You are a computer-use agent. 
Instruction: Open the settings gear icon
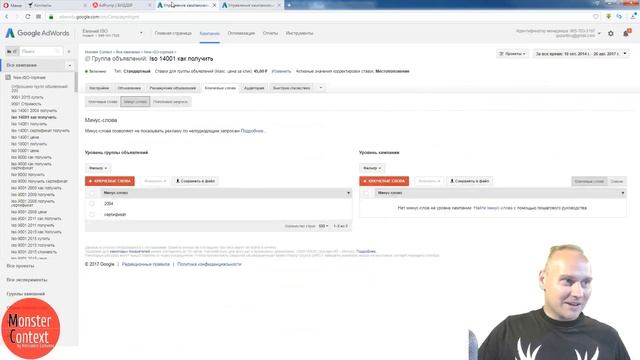611,33
